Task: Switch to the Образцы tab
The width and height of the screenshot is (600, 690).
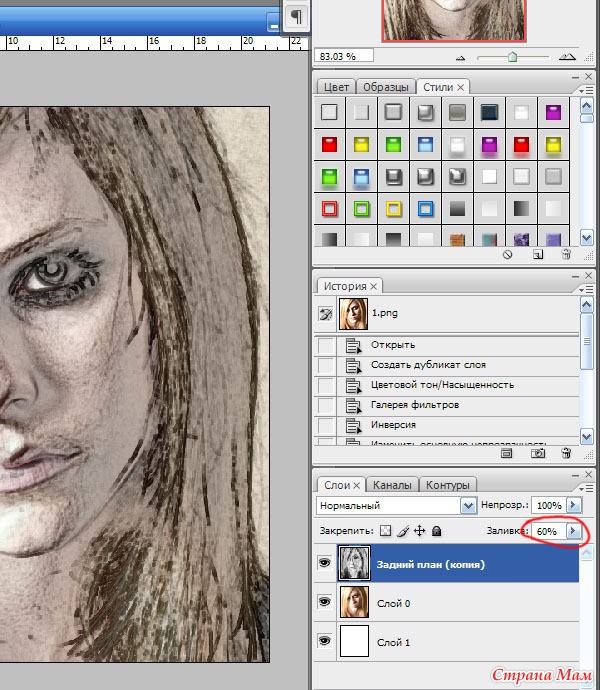Action: (x=386, y=87)
